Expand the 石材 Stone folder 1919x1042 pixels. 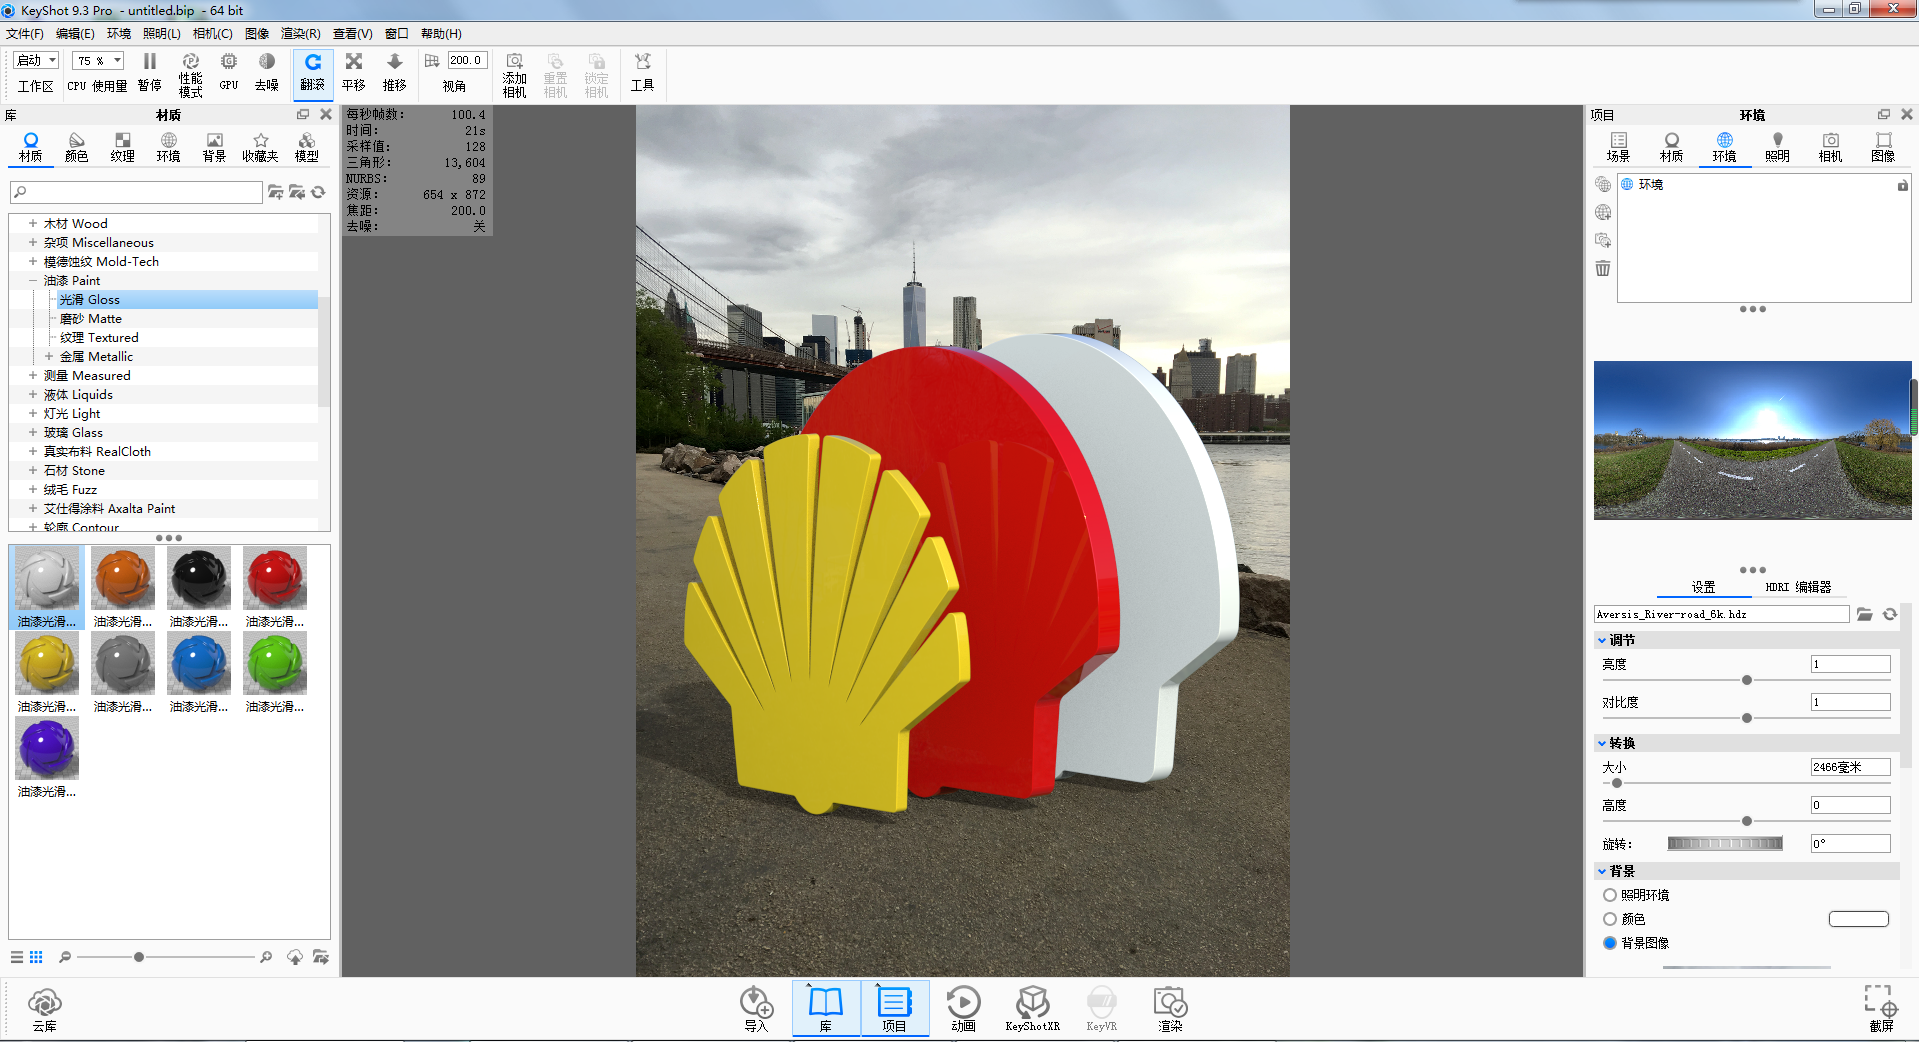(x=33, y=470)
